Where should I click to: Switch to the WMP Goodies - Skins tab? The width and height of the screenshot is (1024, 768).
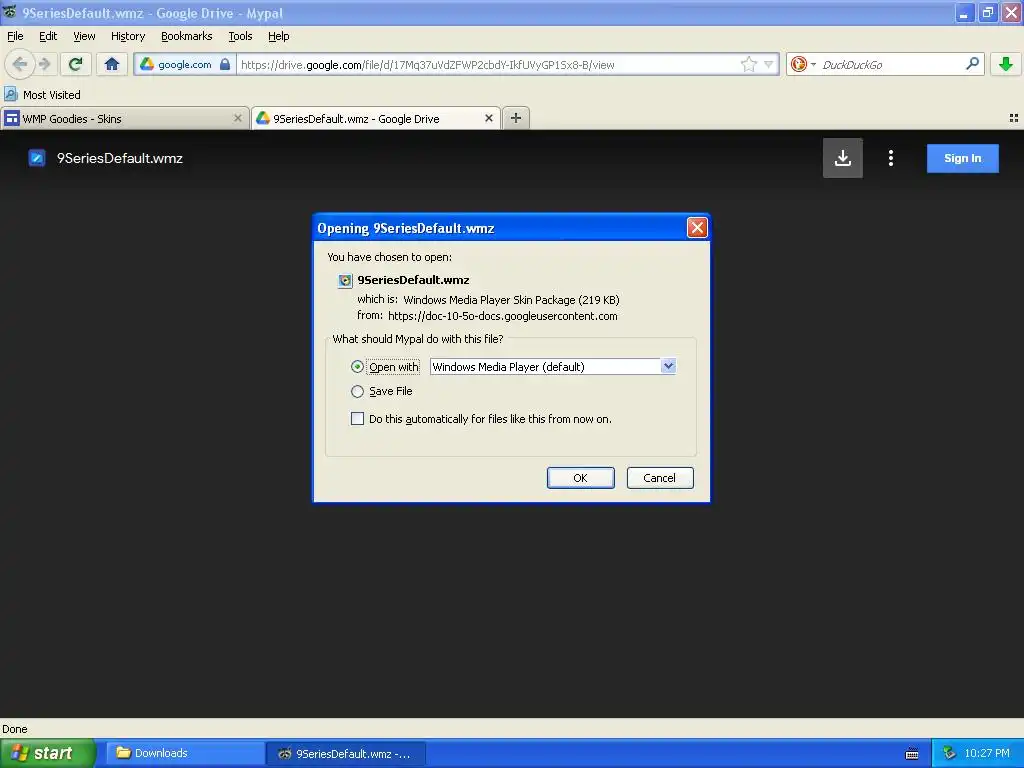click(125, 119)
